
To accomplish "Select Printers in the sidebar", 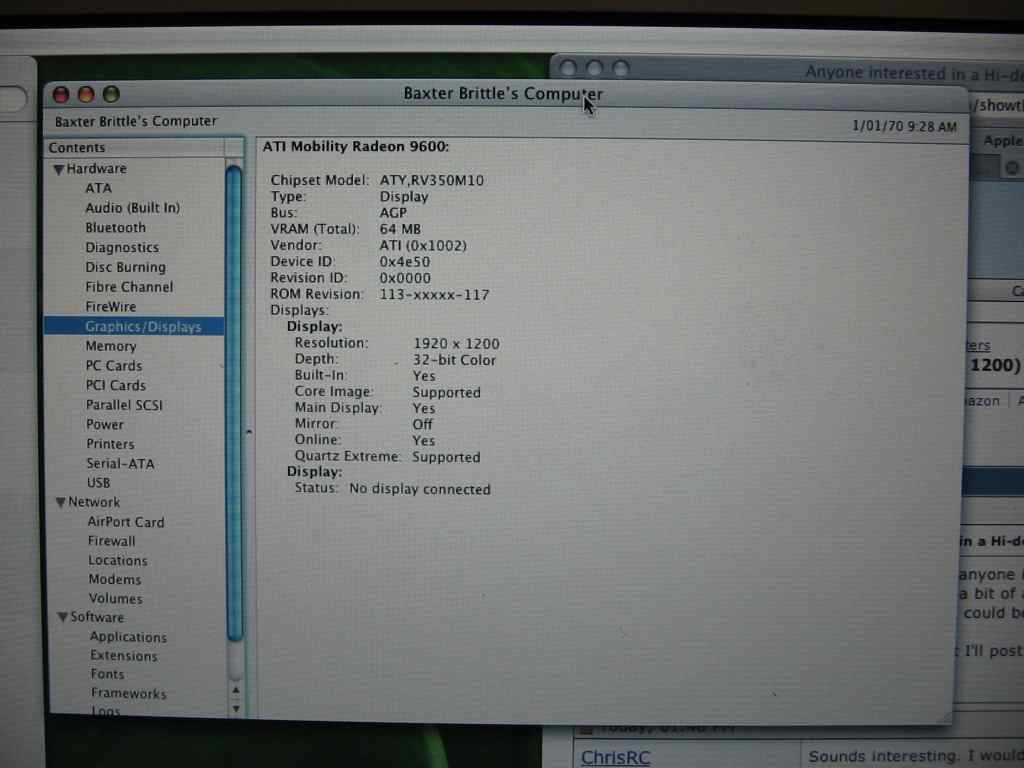I will point(110,444).
